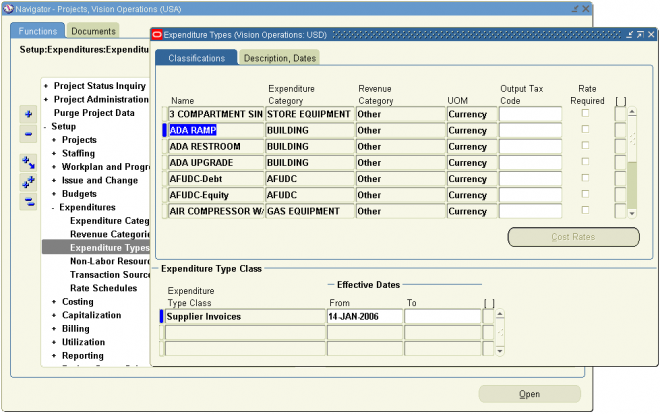Click the Oracle icon in Expenditure Types title bar
The width and height of the screenshot is (660, 414).
point(157,34)
